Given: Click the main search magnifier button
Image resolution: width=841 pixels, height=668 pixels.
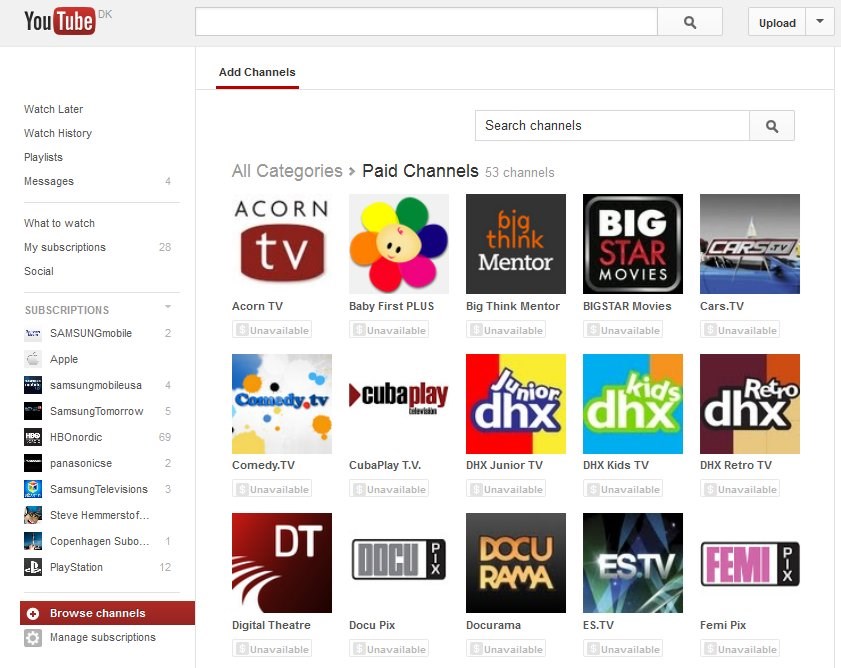Looking at the screenshot, I should point(690,22).
